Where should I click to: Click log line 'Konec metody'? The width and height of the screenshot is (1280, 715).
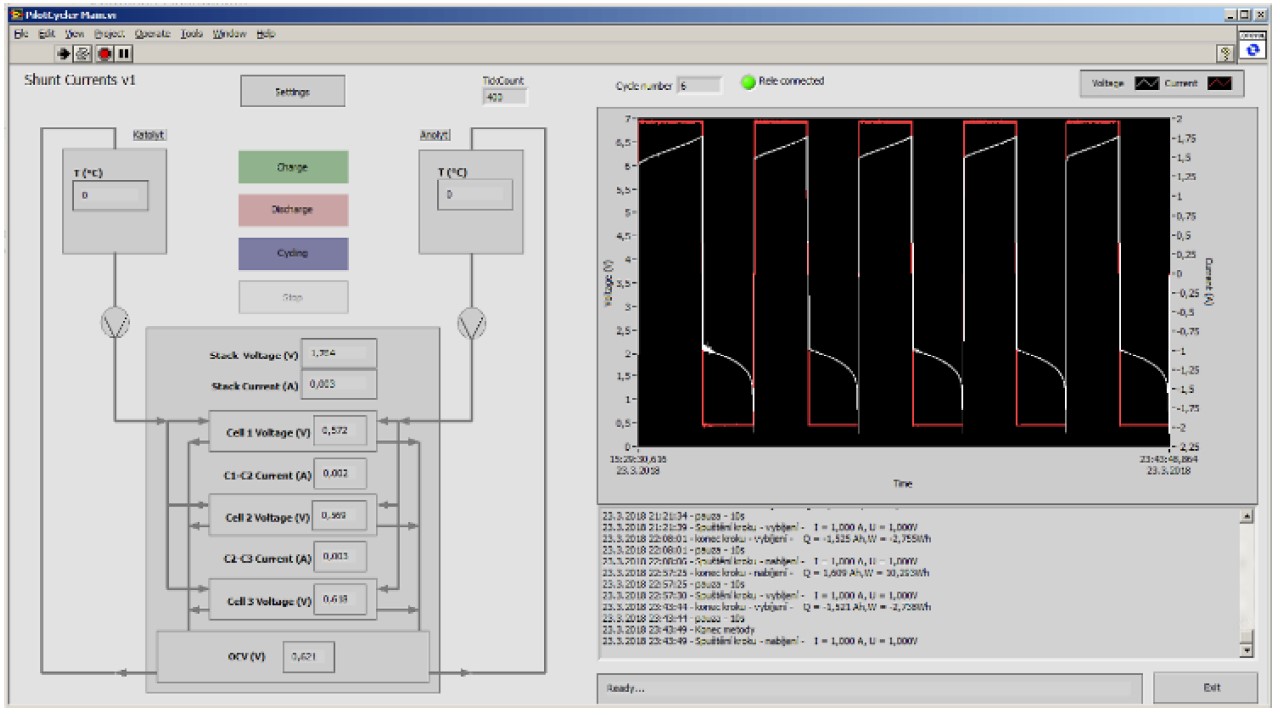point(680,629)
